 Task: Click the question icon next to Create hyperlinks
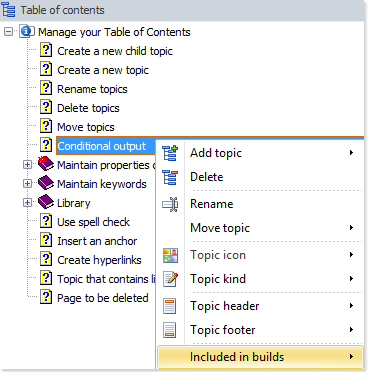46,259
